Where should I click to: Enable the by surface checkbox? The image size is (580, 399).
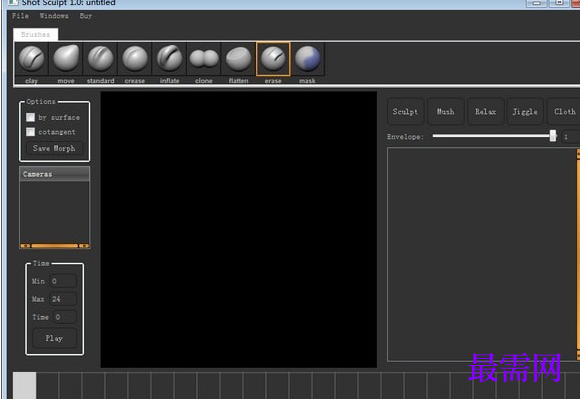(30, 117)
